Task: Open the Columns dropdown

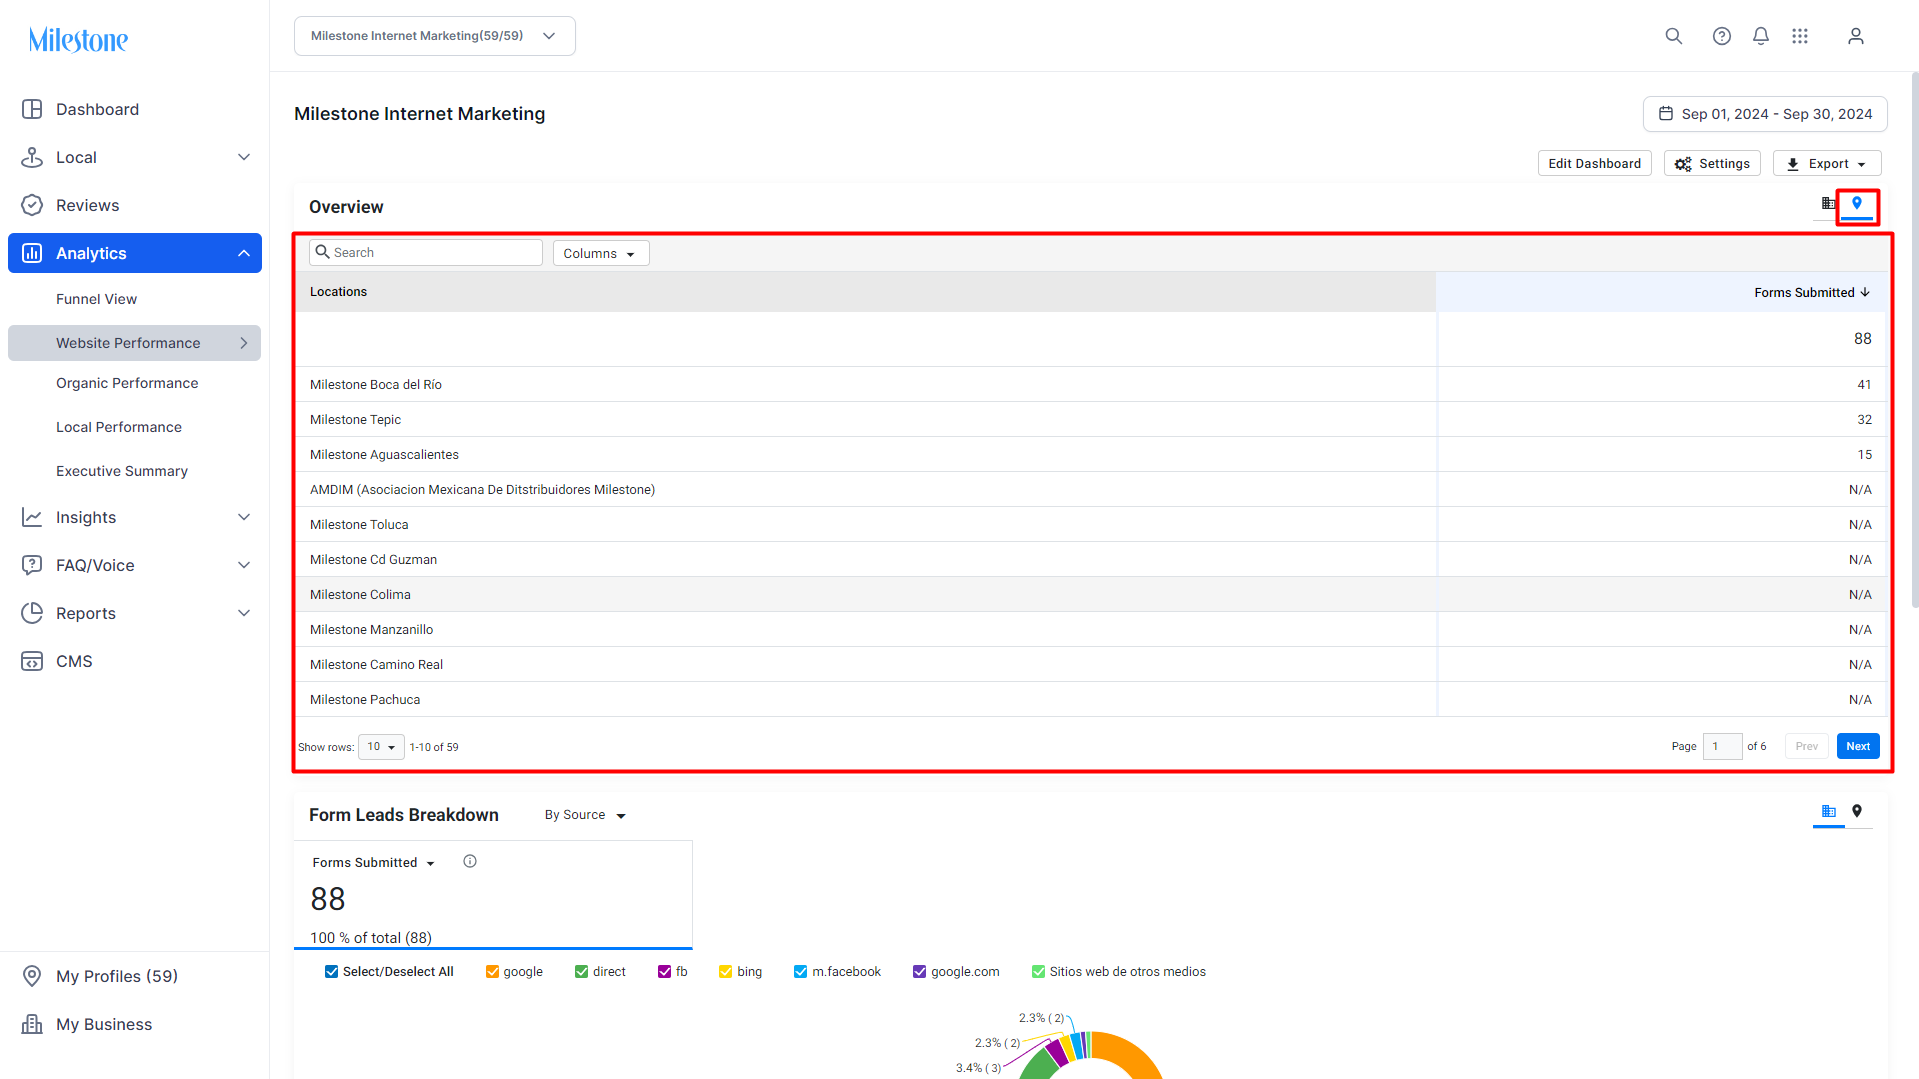Action: click(601, 253)
